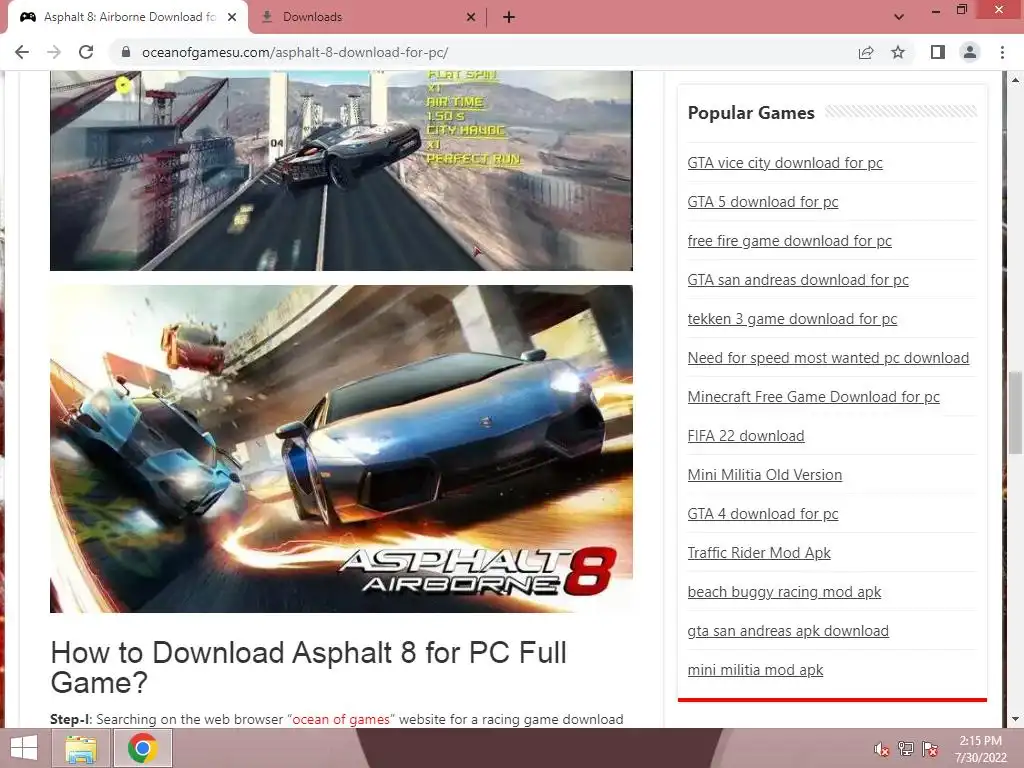The image size is (1024, 768).
Task: Click the muted speaker tray icon
Action: 882,749
